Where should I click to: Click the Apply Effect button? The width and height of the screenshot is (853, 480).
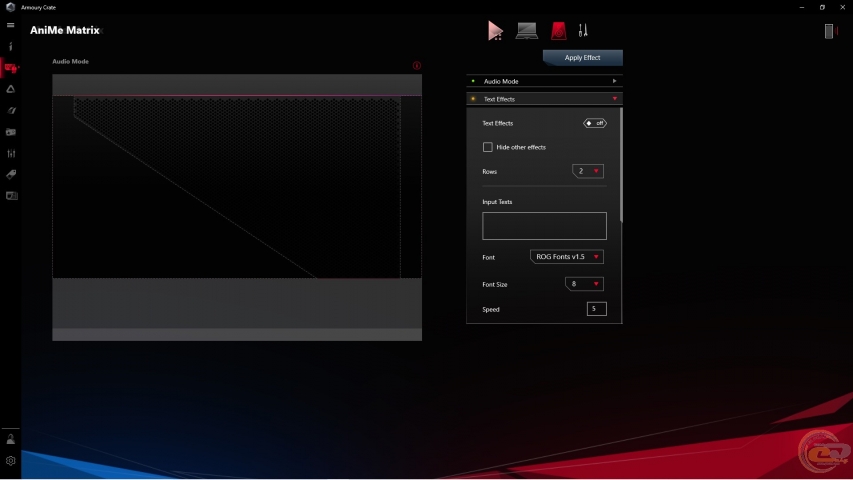(583, 58)
